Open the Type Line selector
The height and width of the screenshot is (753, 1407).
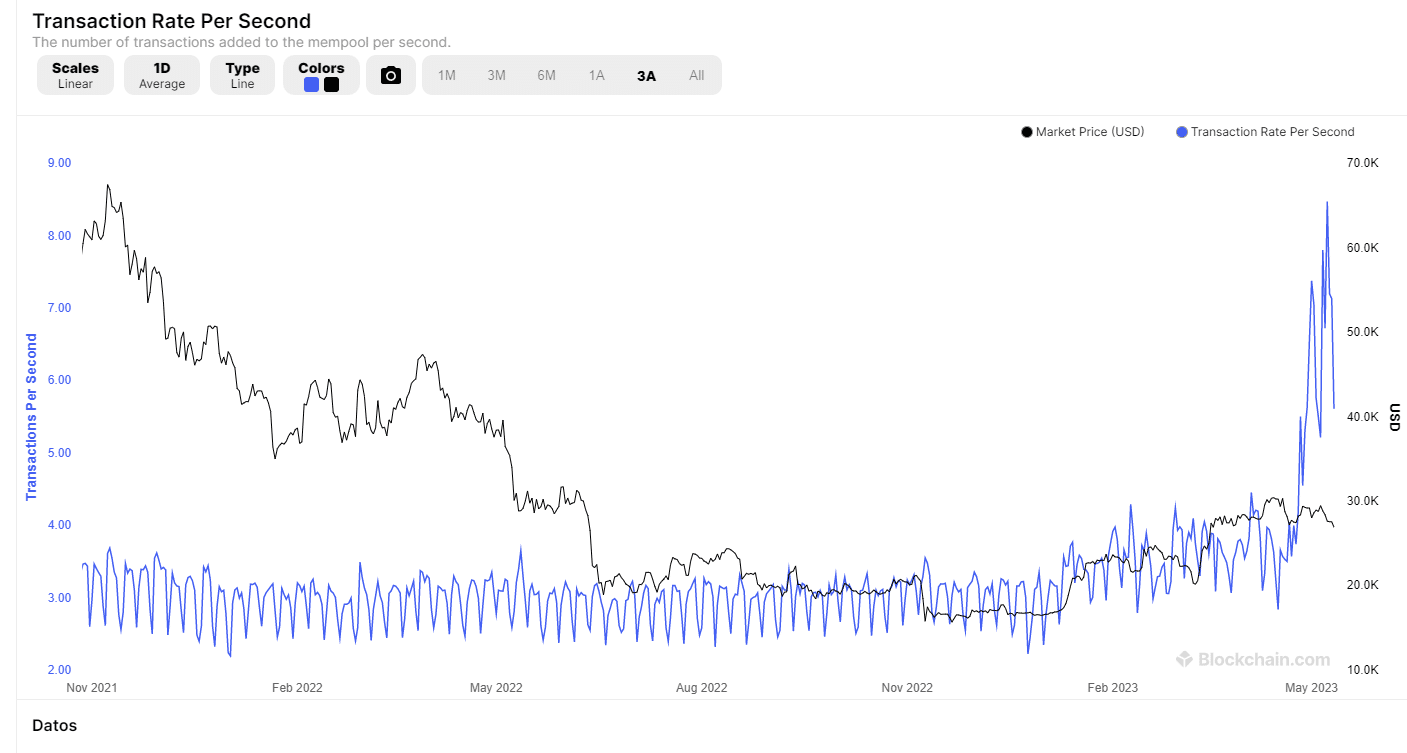242,75
